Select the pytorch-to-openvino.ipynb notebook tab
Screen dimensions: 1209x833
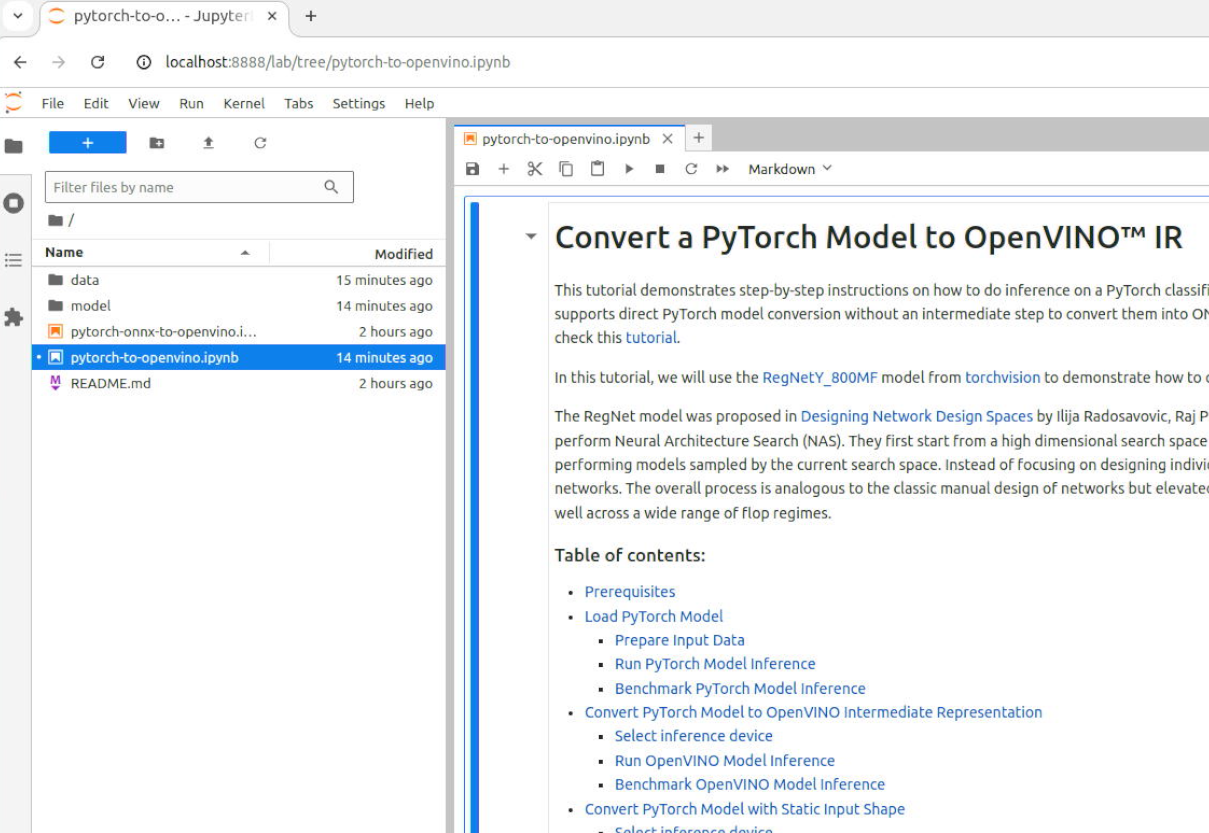tap(565, 139)
